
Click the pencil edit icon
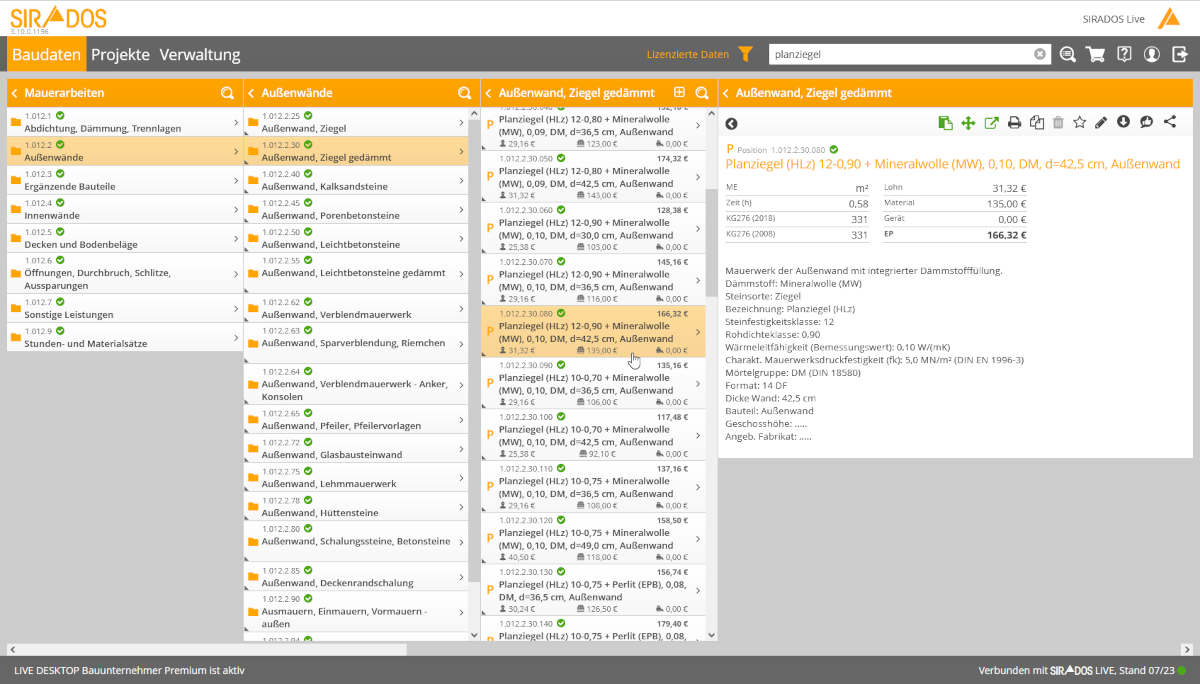click(x=1101, y=123)
